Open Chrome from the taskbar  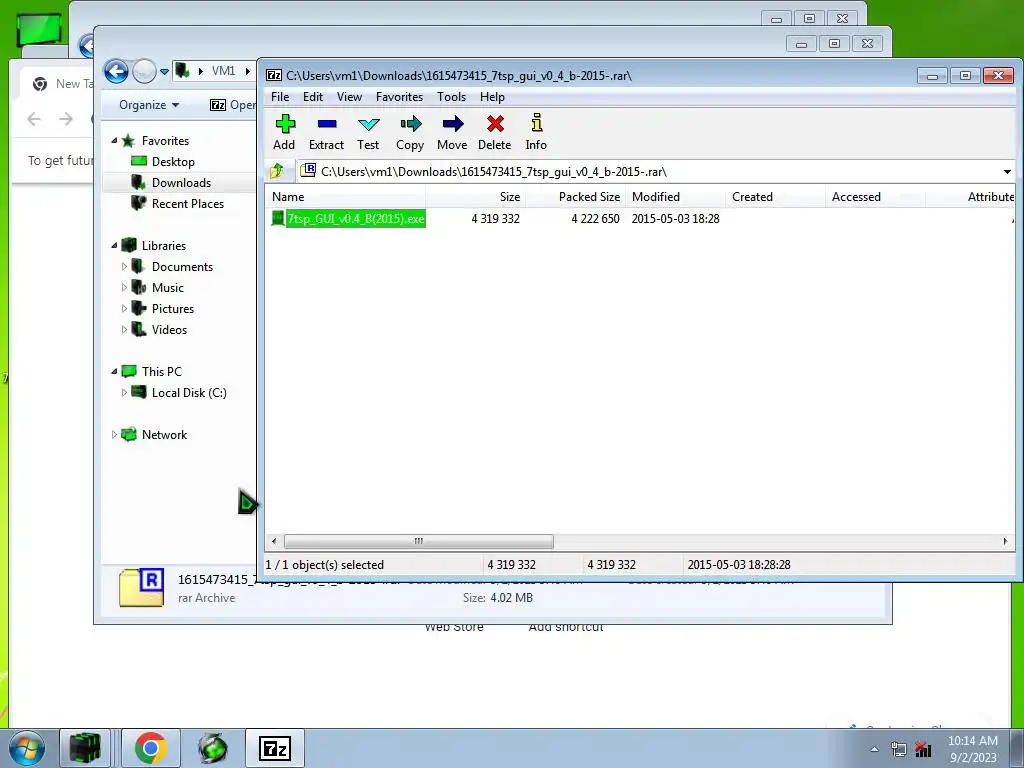coord(151,748)
